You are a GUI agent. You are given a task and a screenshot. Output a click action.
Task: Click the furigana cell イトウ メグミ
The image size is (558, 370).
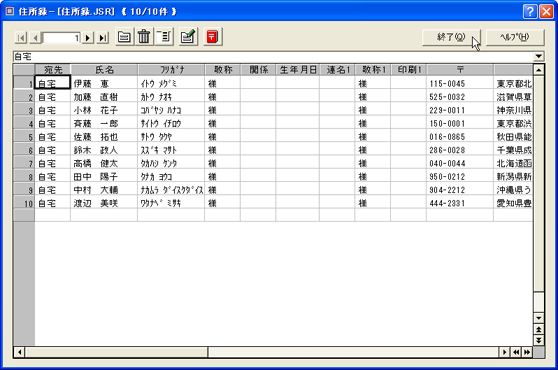[171, 83]
